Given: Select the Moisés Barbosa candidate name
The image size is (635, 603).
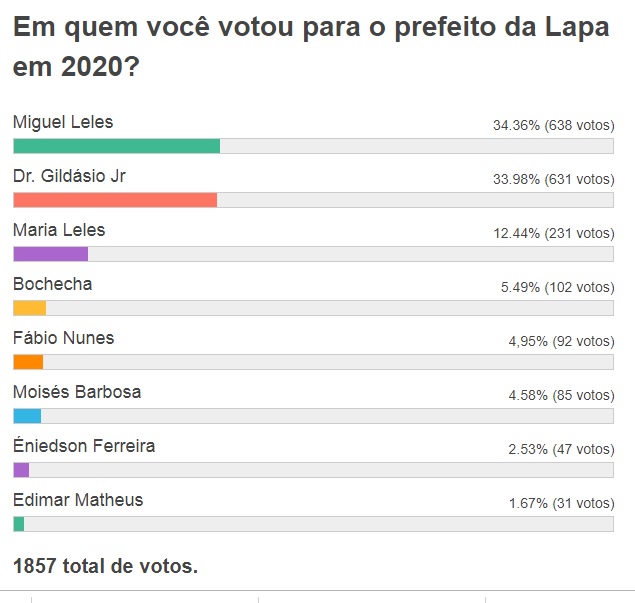Looking at the screenshot, I should coord(77,393).
